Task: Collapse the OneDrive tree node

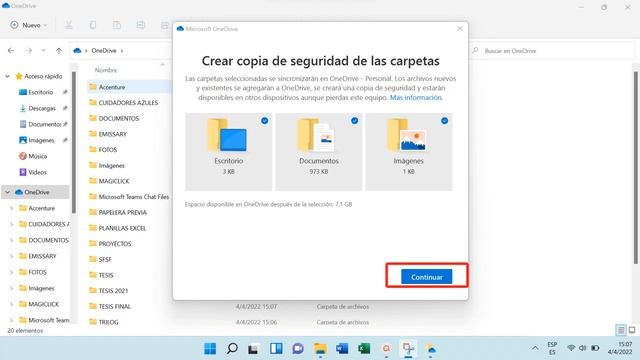Action: tap(7, 192)
